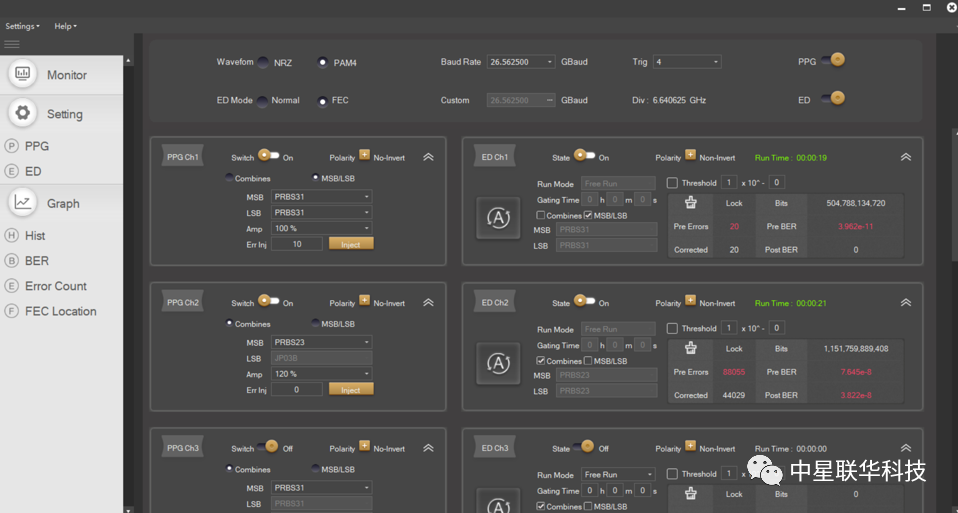Click the hamburger menu icon above Monitor

click(x=12, y=44)
